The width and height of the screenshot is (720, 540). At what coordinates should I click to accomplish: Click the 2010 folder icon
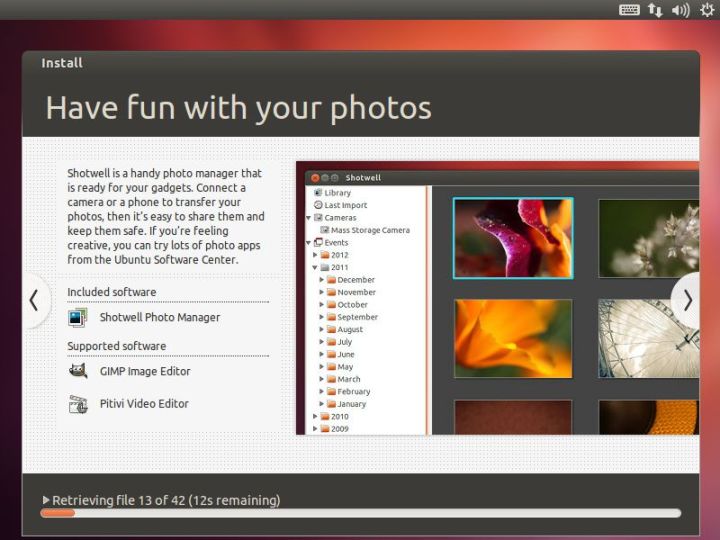(x=325, y=416)
